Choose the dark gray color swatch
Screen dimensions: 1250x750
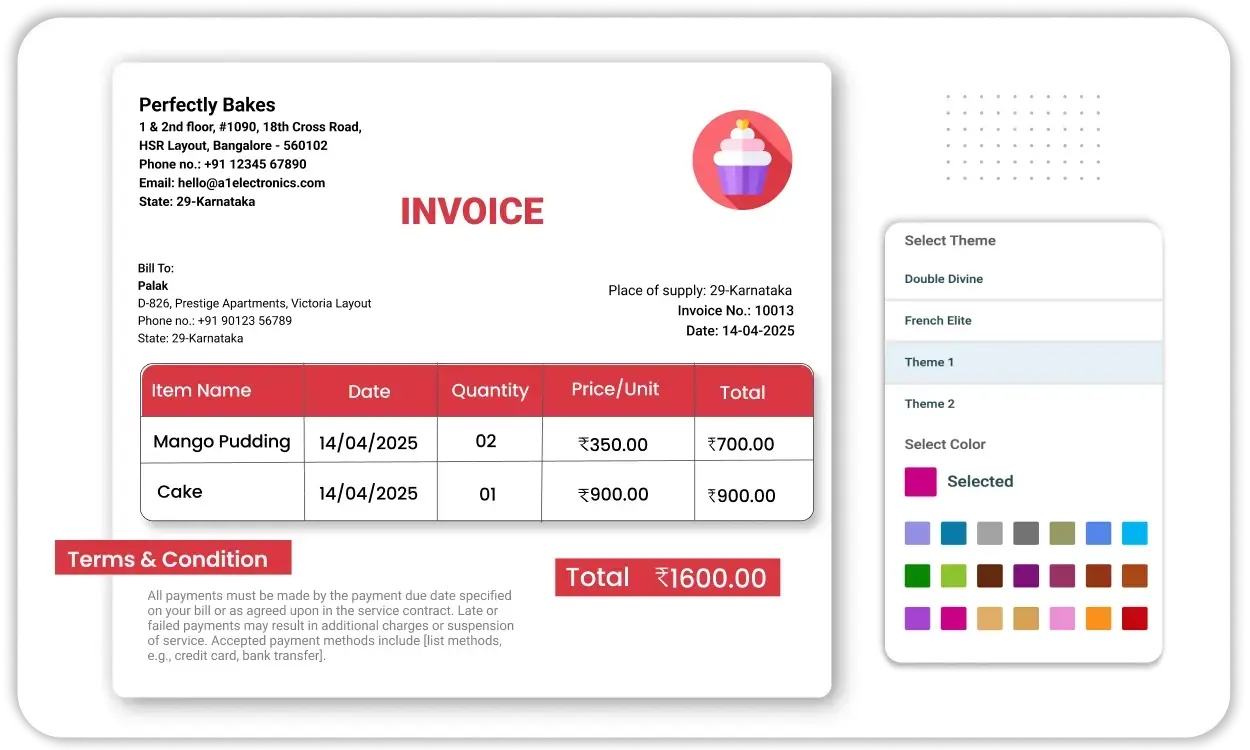(x=1026, y=533)
